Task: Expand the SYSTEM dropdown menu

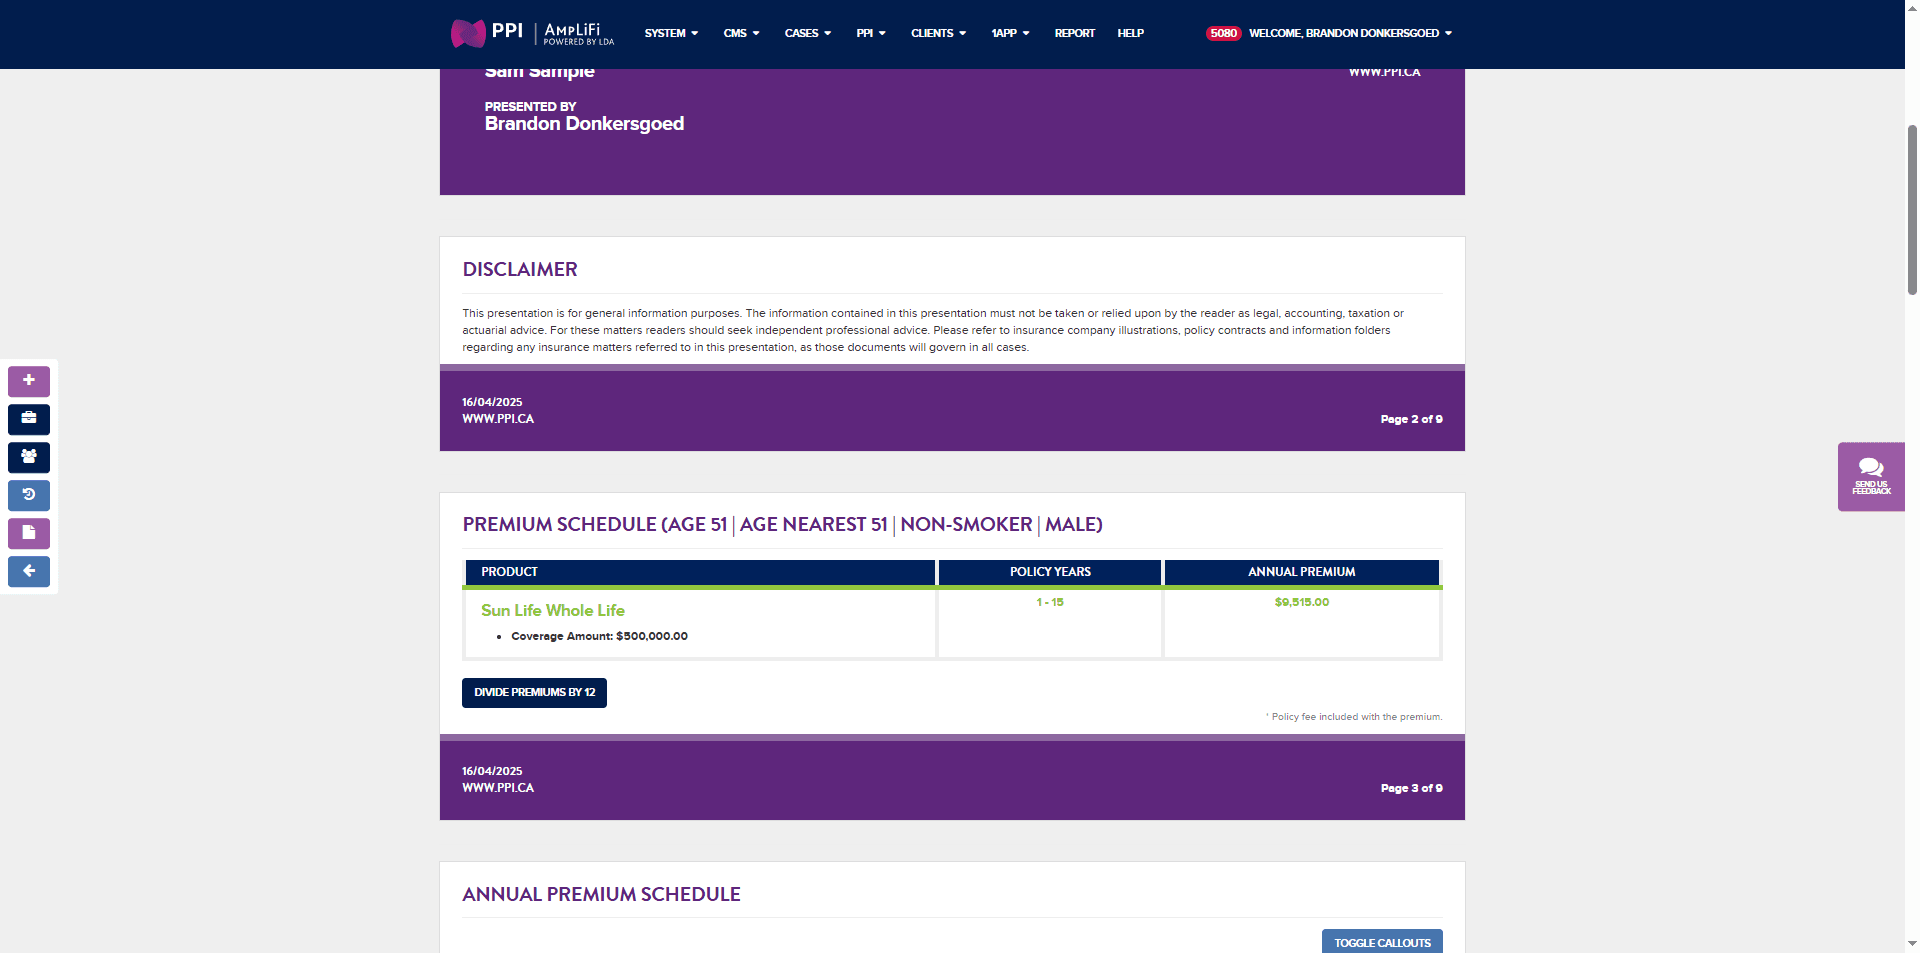Action: pos(671,33)
